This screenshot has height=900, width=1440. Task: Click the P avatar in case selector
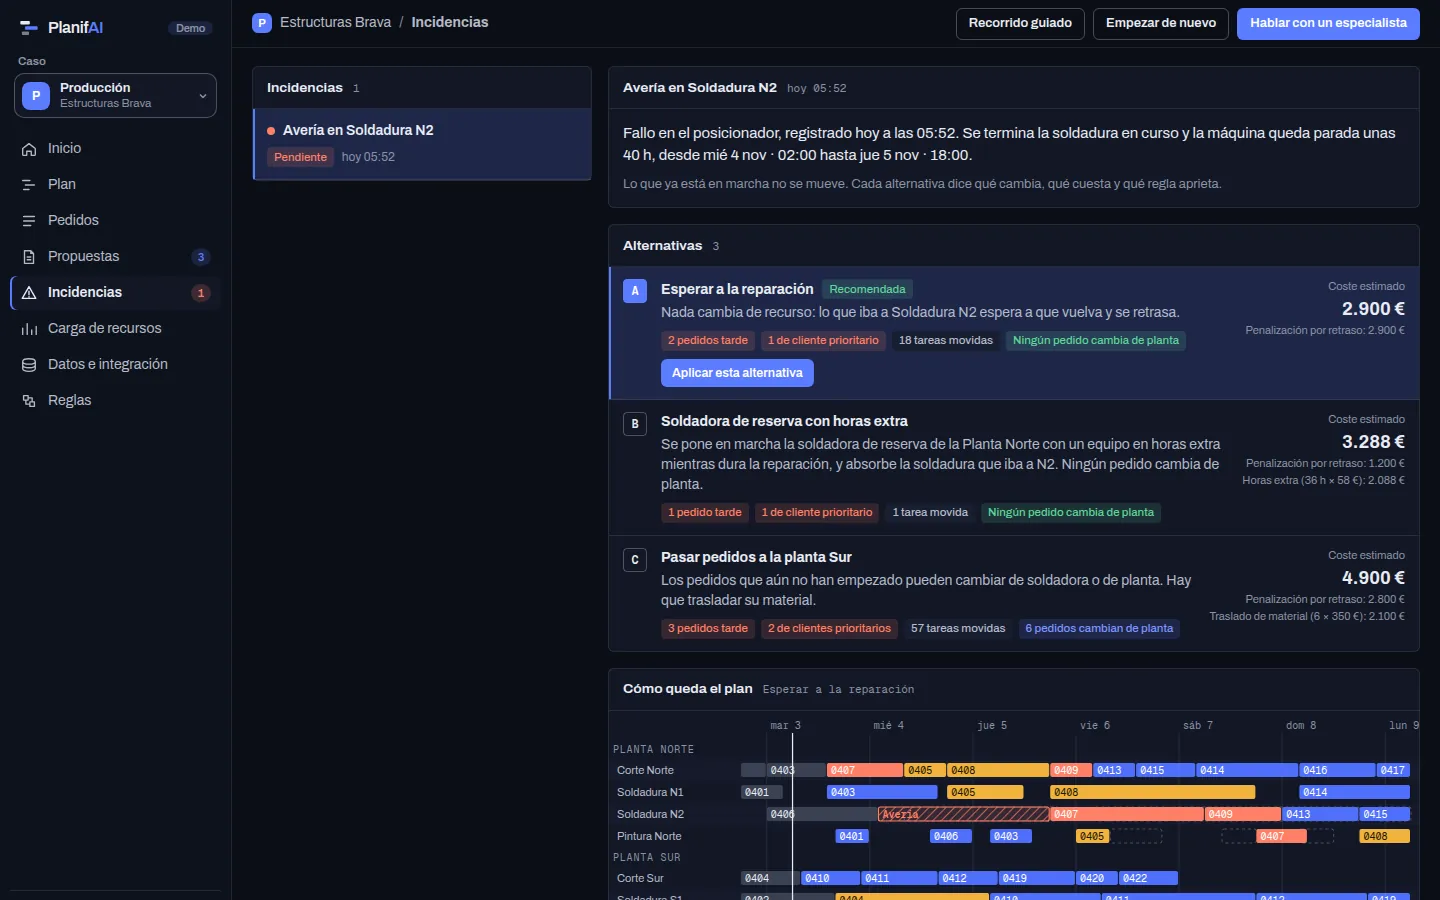coord(36,95)
